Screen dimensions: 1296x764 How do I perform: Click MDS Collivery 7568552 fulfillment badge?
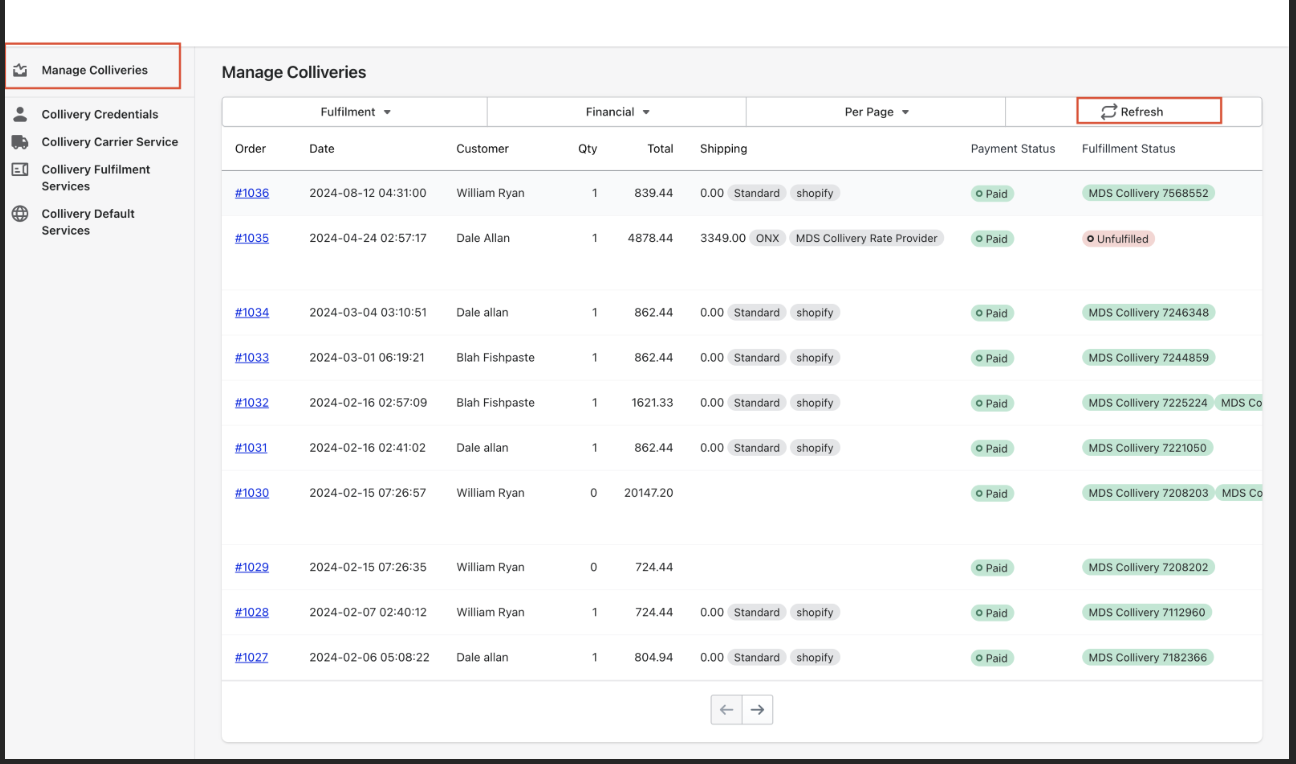(x=1148, y=193)
